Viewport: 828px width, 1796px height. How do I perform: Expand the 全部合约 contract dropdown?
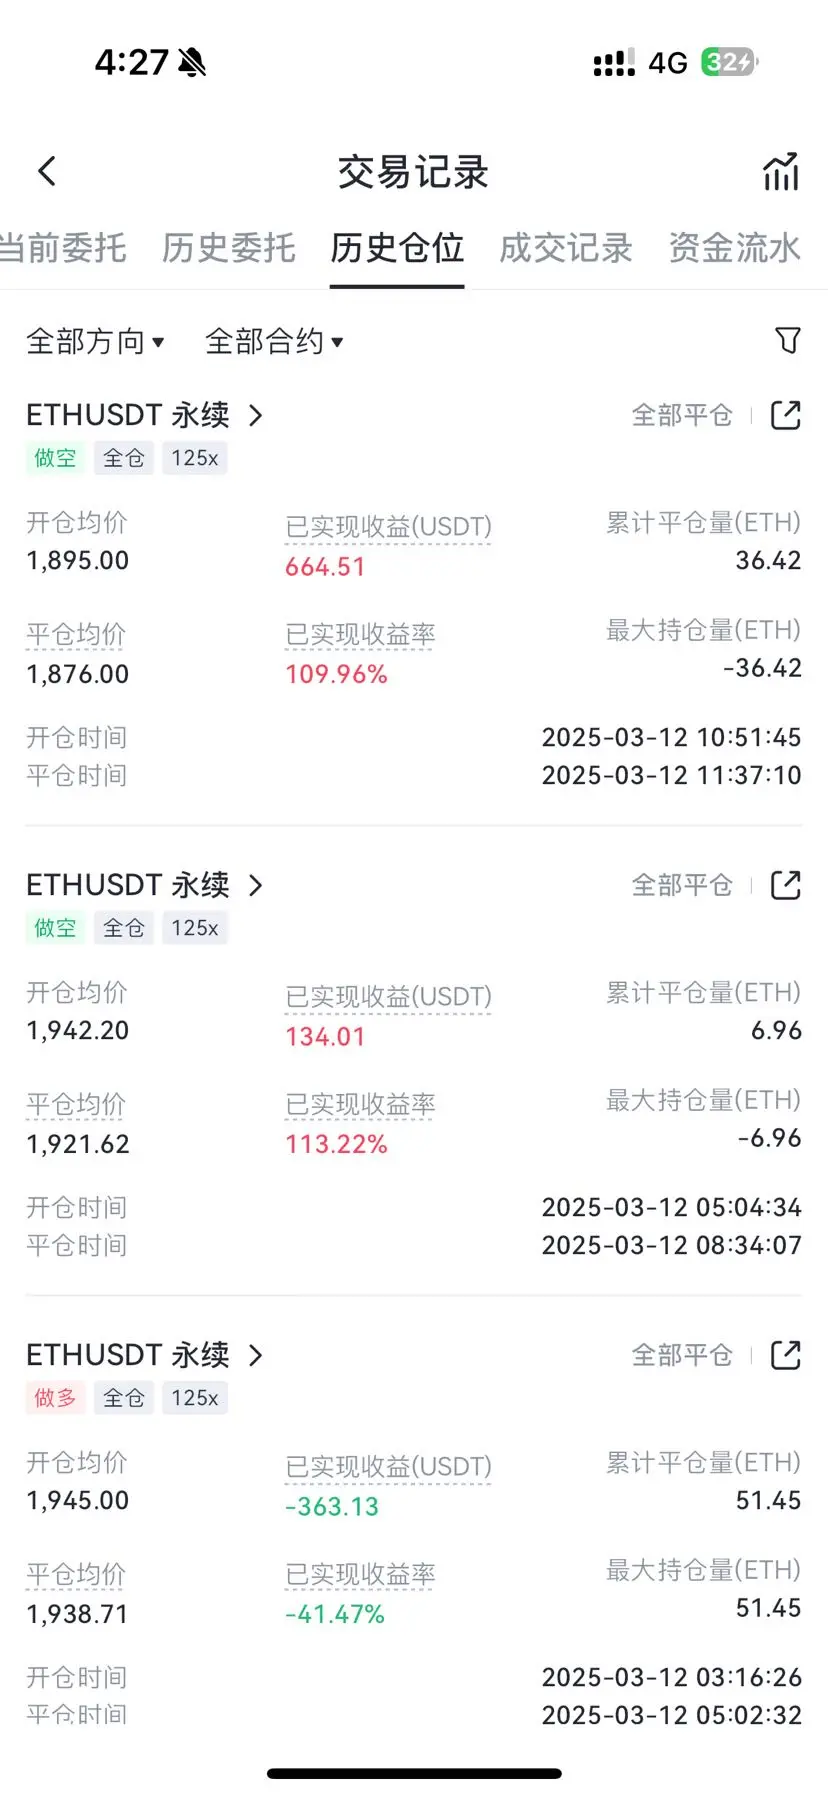(274, 341)
